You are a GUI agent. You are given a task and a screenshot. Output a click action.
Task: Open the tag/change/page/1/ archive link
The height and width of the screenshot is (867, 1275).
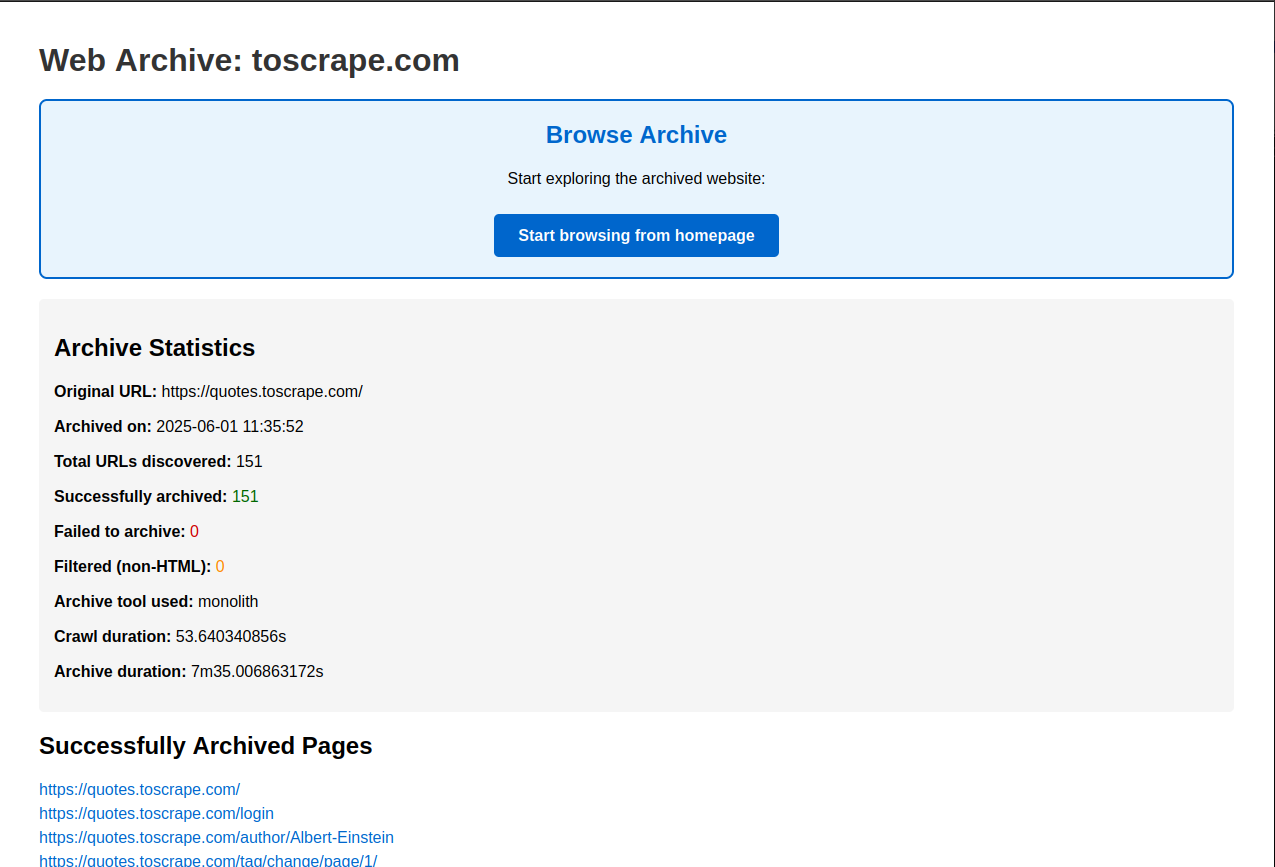(207, 860)
